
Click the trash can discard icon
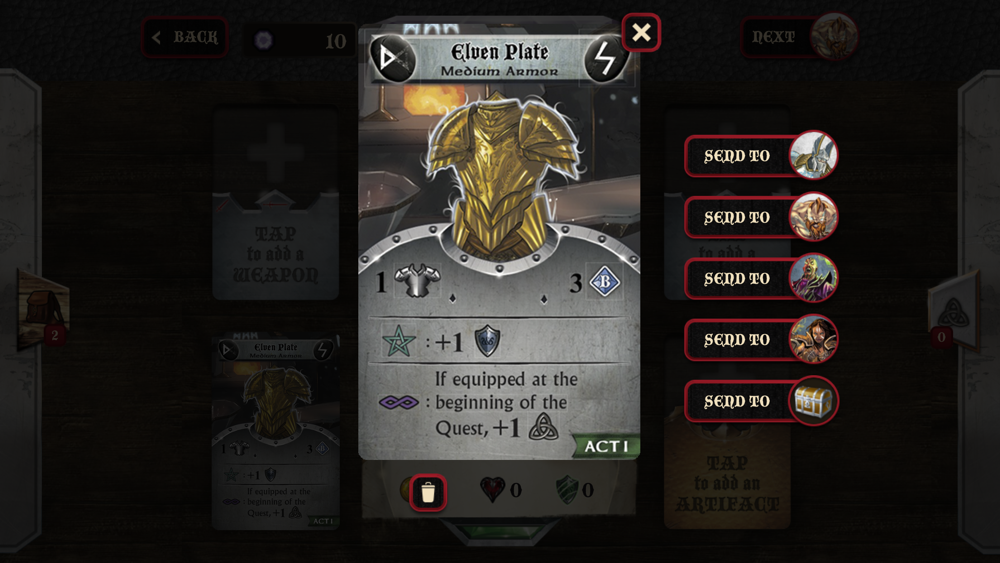(428, 492)
